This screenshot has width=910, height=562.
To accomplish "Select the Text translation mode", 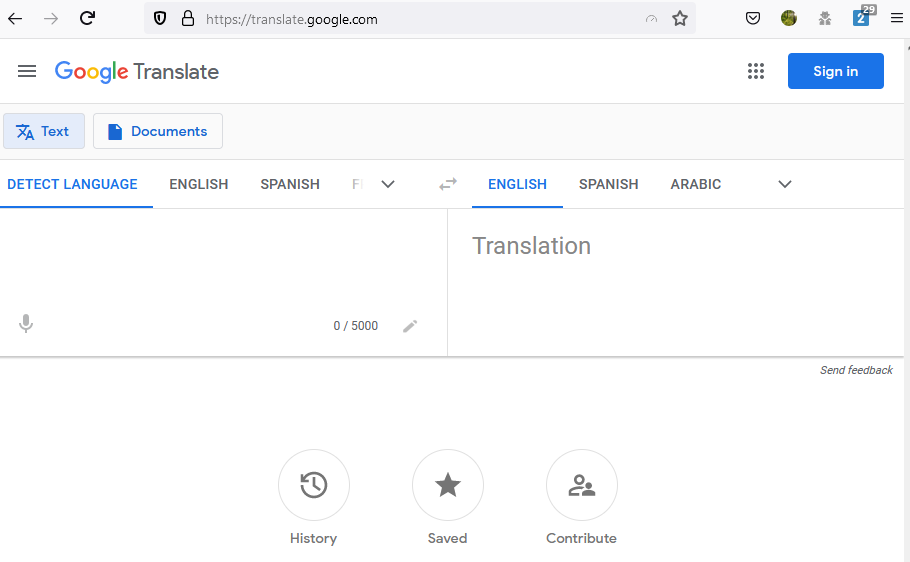I will [x=44, y=131].
